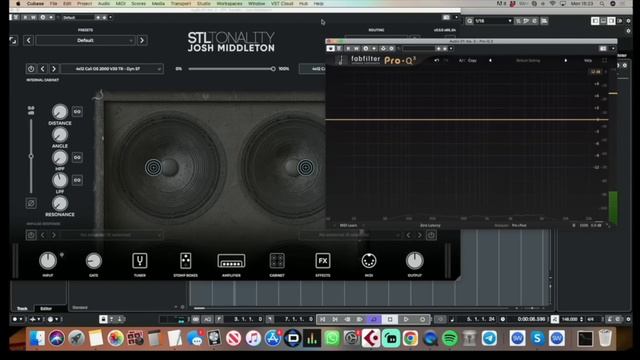Click transport Stop button
Screen dimensions: 640x360
[x=390, y=319]
